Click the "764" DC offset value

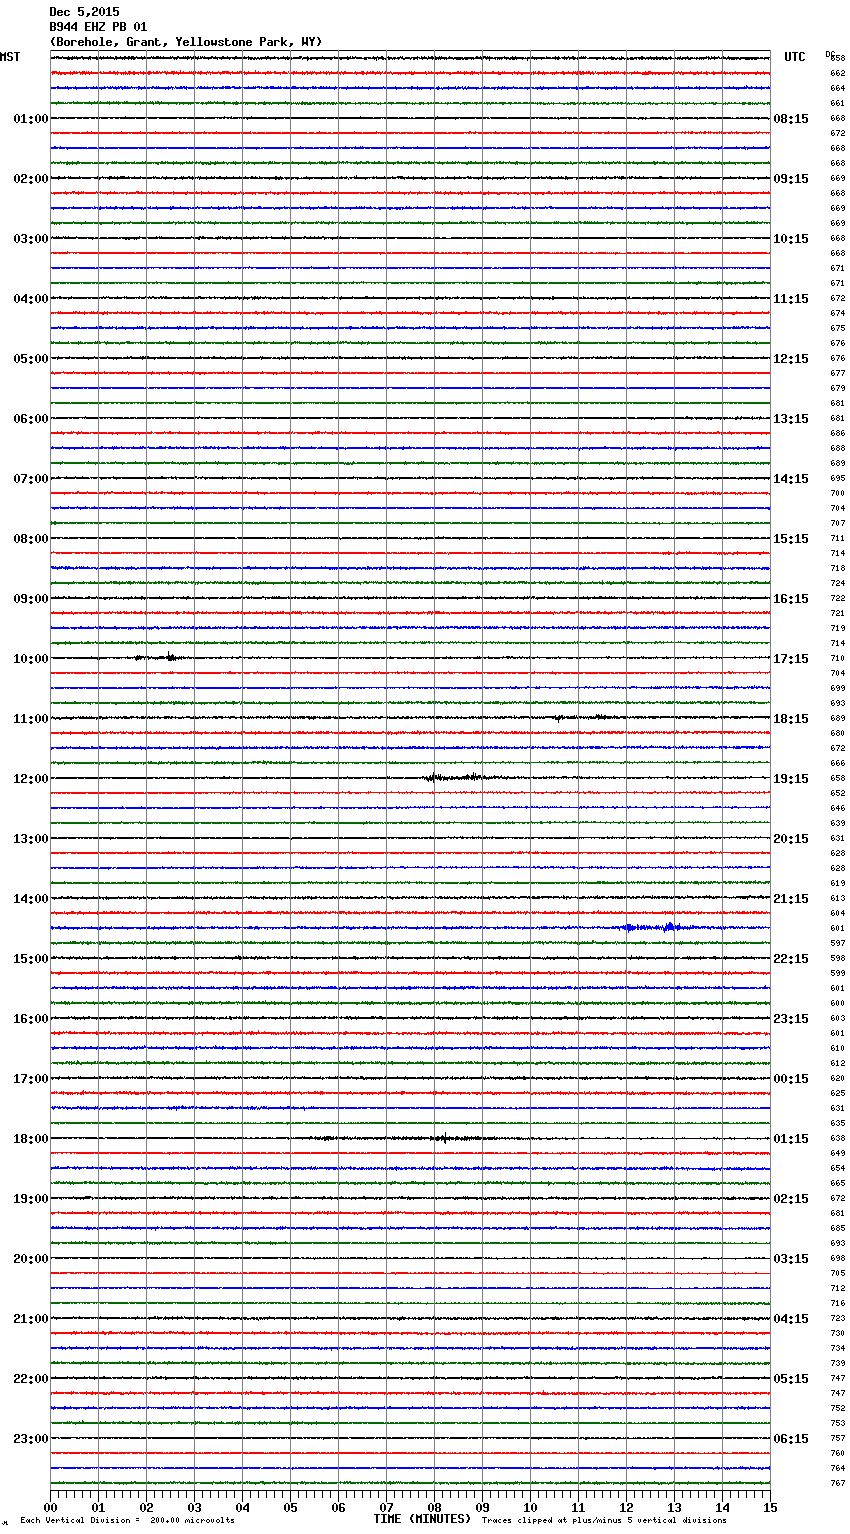[837, 1469]
